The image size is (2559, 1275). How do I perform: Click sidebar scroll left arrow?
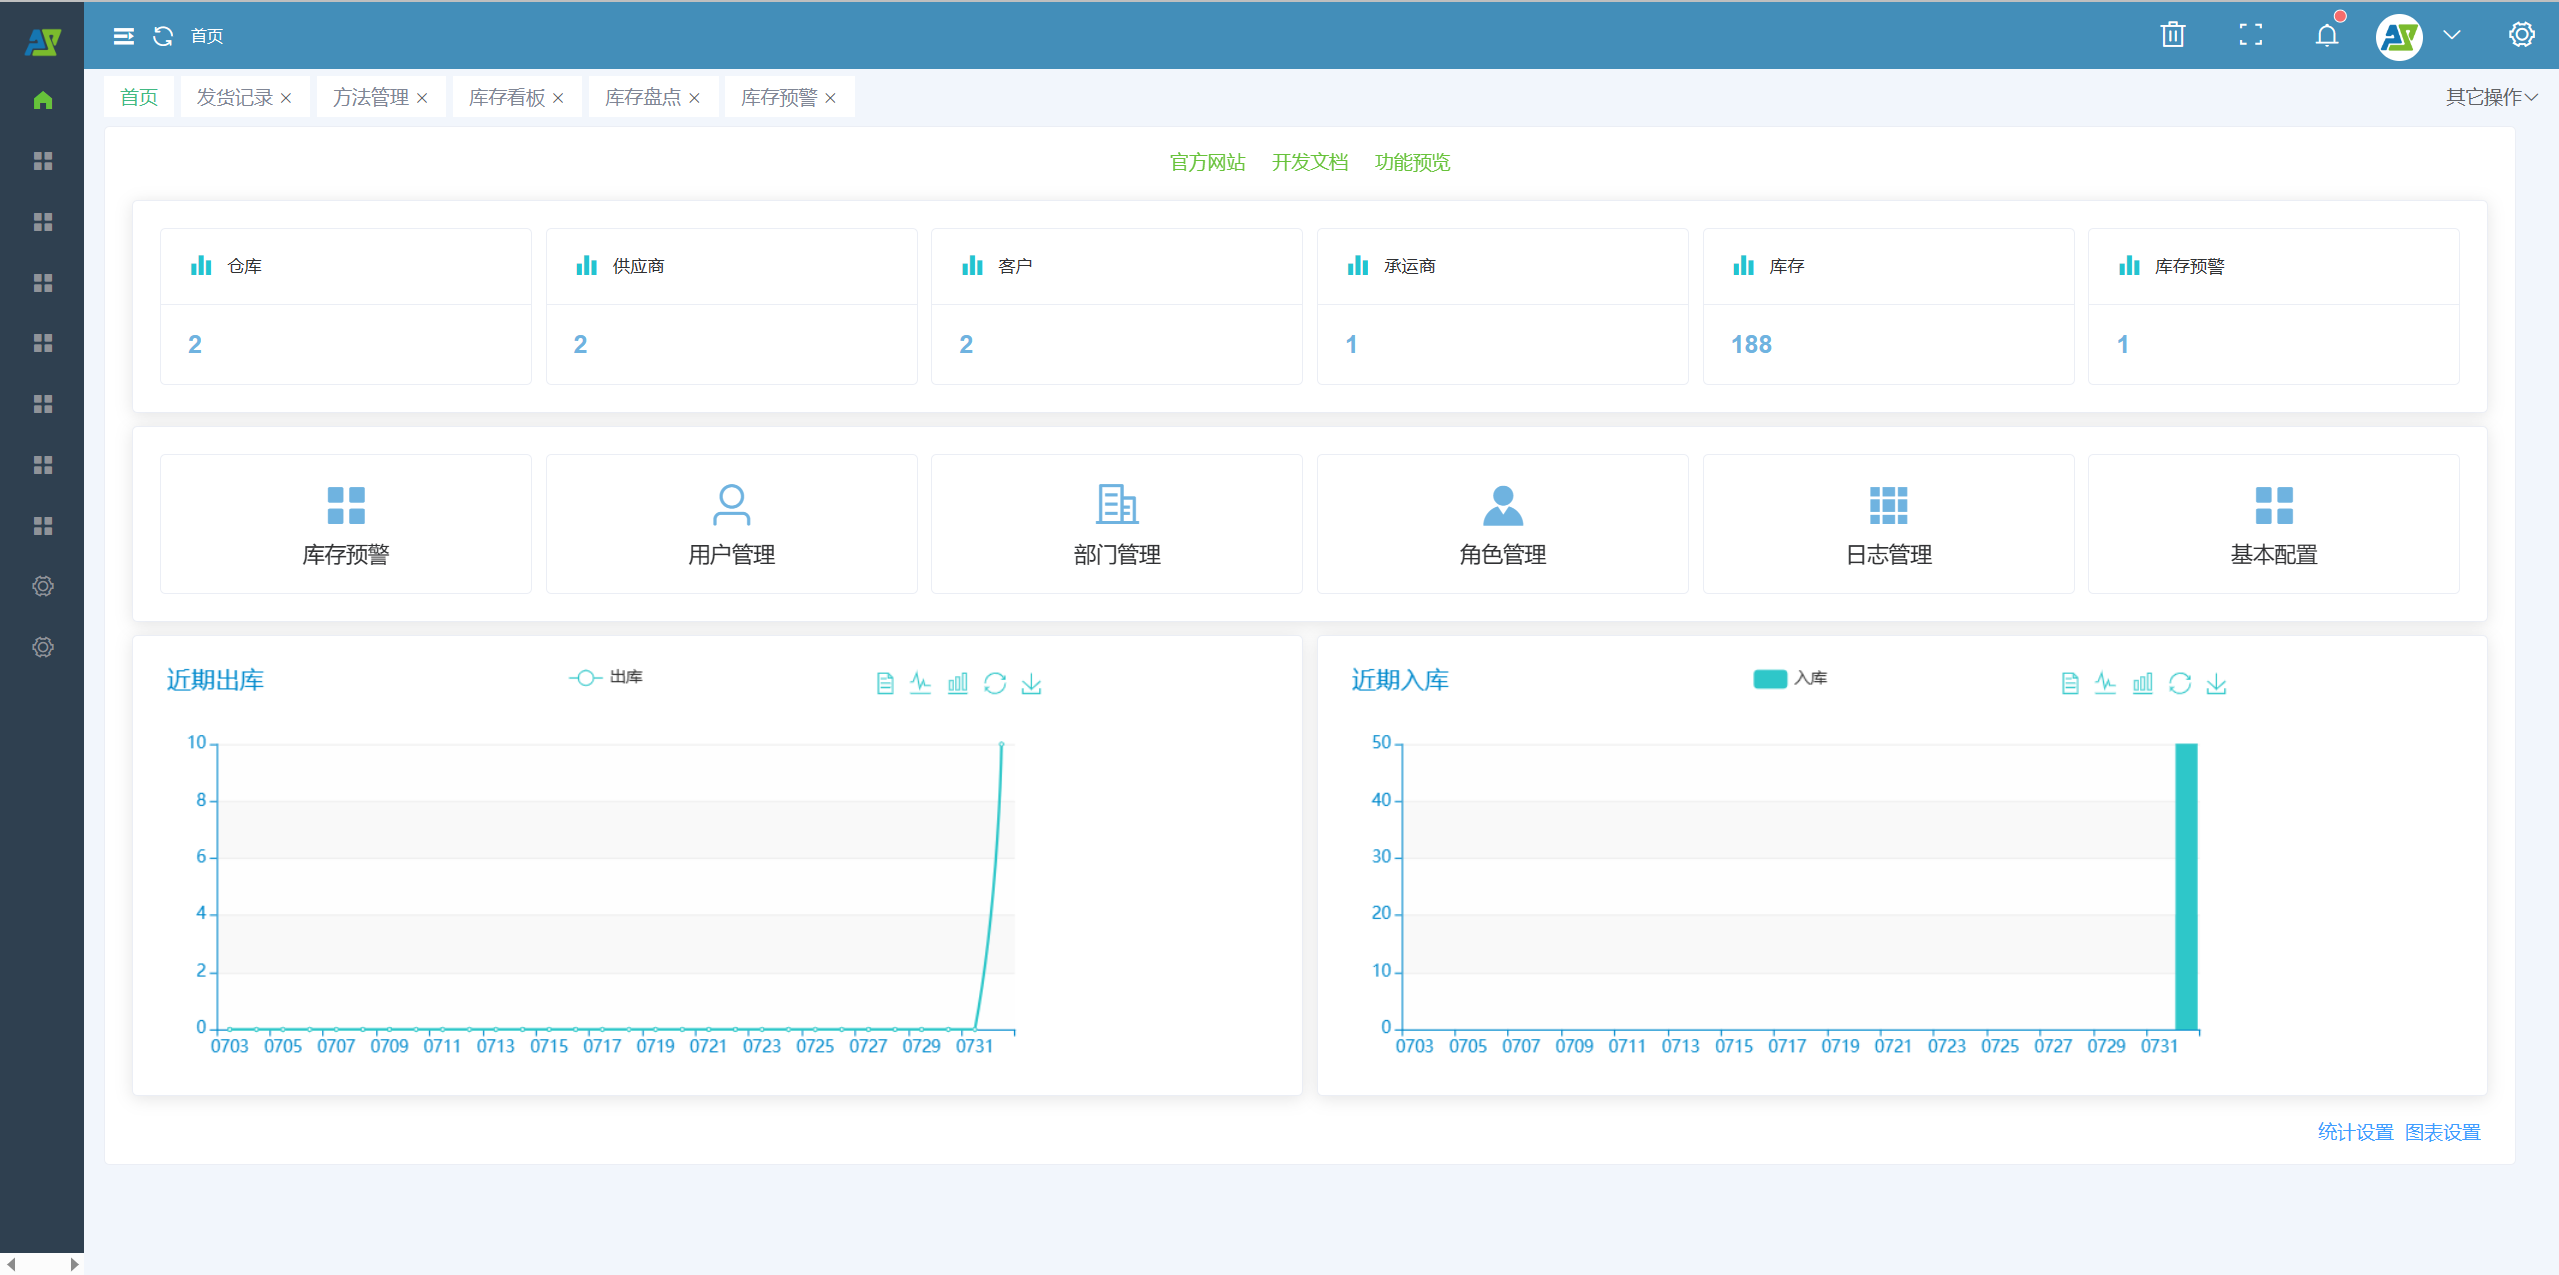12,1264
